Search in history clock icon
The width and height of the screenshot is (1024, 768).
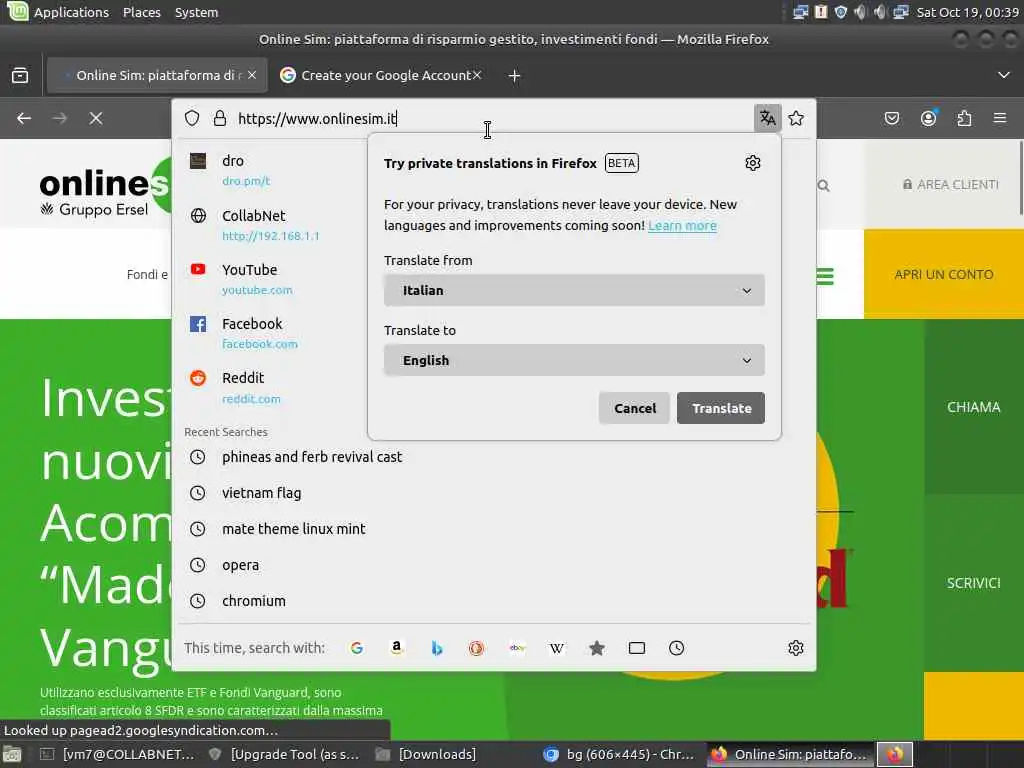[677, 648]
